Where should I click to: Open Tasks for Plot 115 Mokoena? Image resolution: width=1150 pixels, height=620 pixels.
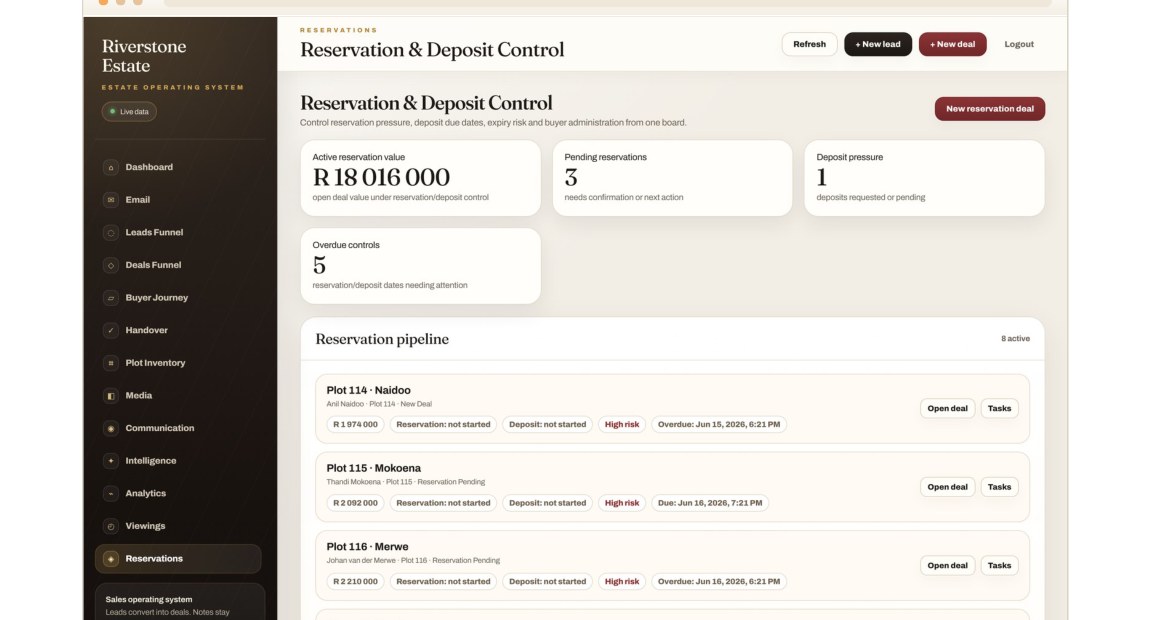[x=999, y=487]
